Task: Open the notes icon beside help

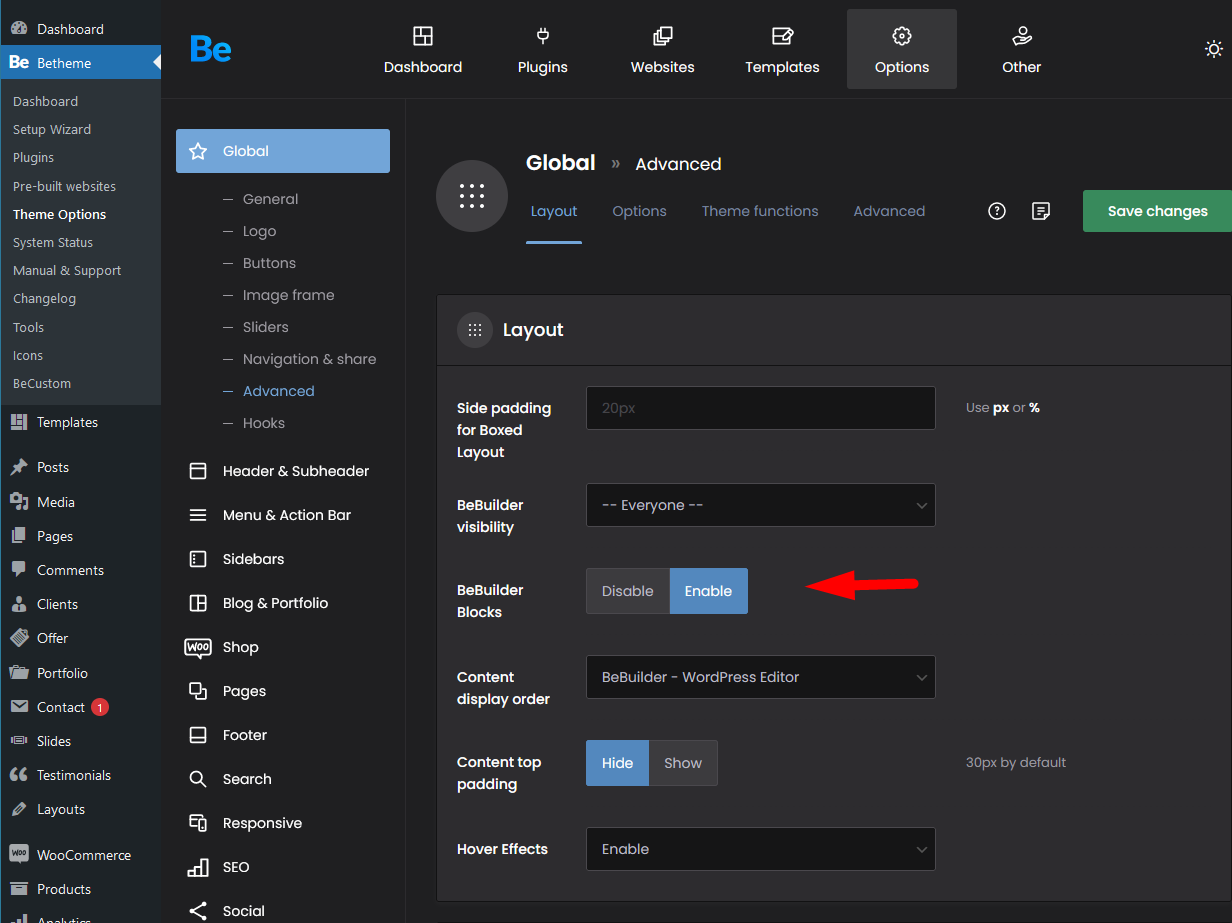Action: click(x=1041, y=211)
